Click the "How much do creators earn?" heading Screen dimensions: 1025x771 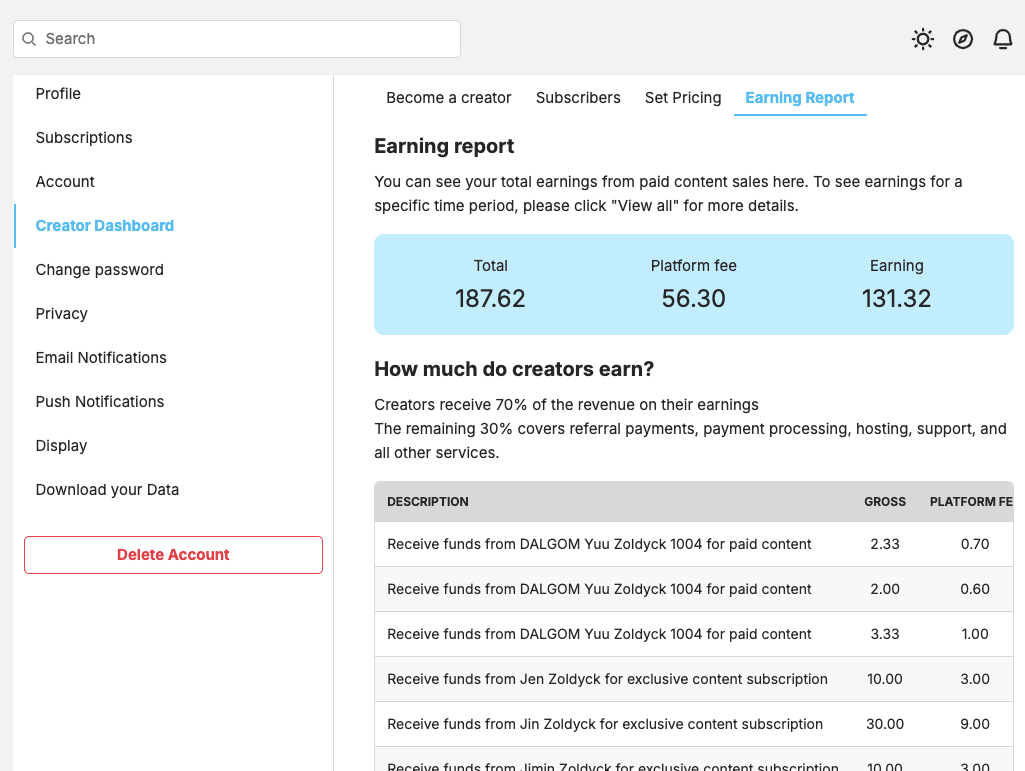[514, 369]
